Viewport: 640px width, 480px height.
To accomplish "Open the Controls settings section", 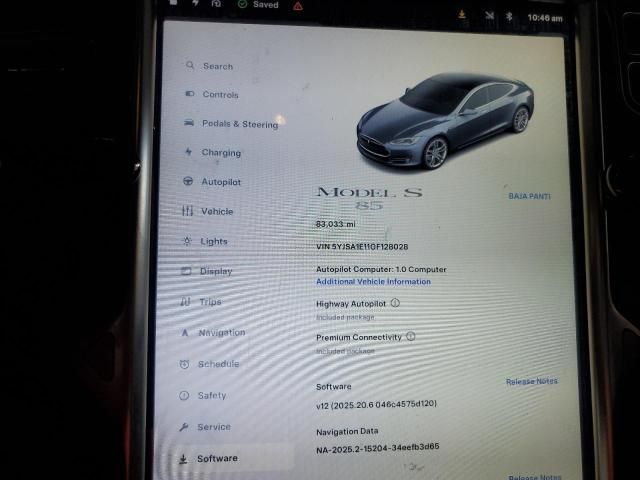I will point(220,95).
